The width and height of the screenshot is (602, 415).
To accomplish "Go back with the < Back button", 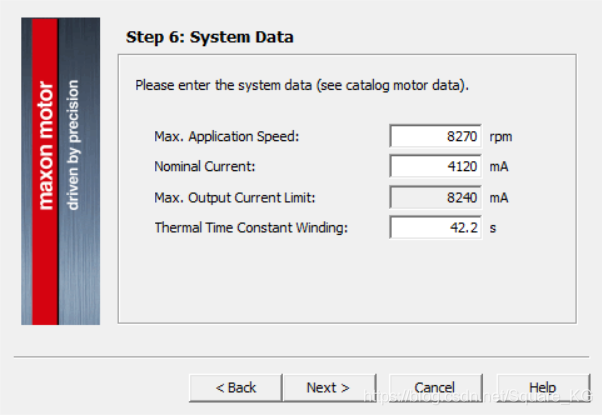I will pyautogui.click(x=236, y=388).
